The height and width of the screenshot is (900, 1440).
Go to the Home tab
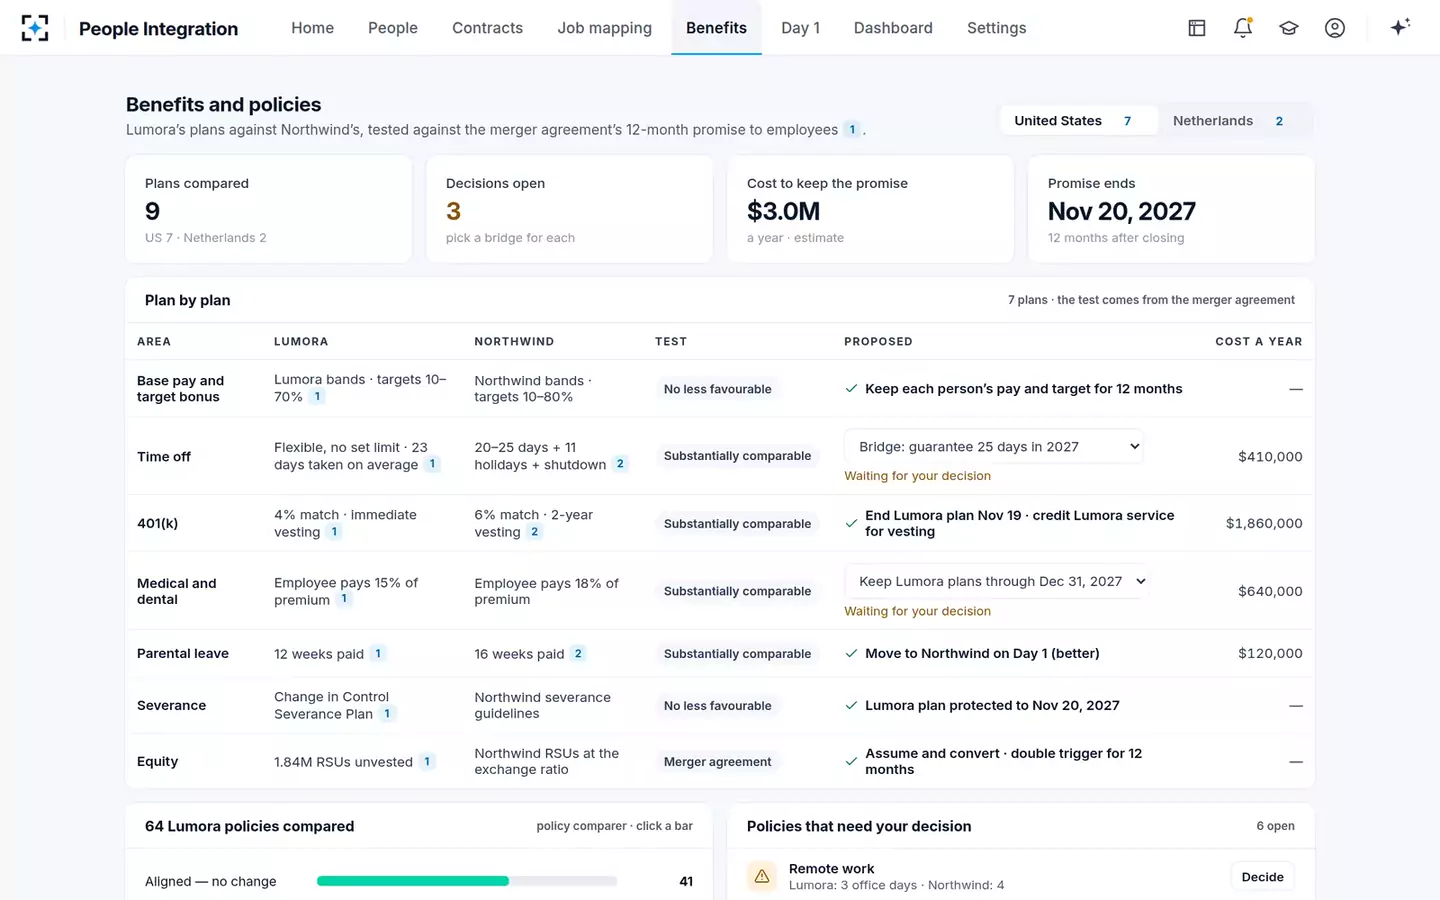313,28
